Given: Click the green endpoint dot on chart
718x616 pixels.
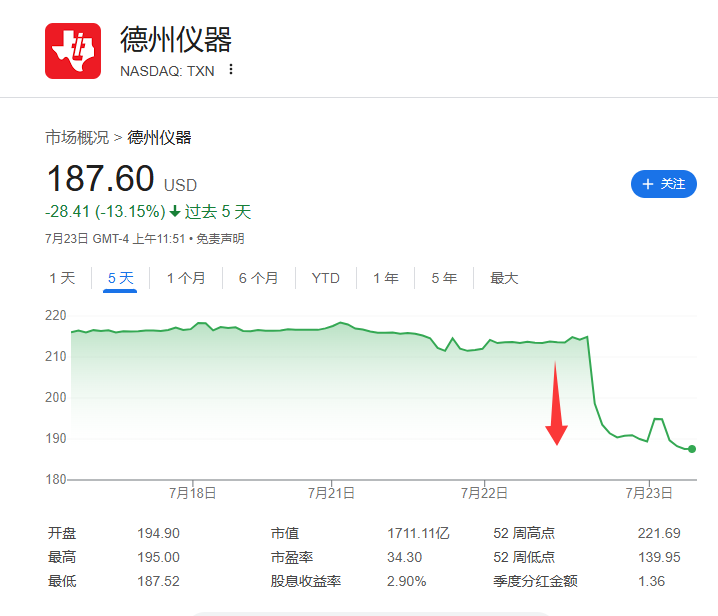Looking at the screenshot, I should 692,449.
